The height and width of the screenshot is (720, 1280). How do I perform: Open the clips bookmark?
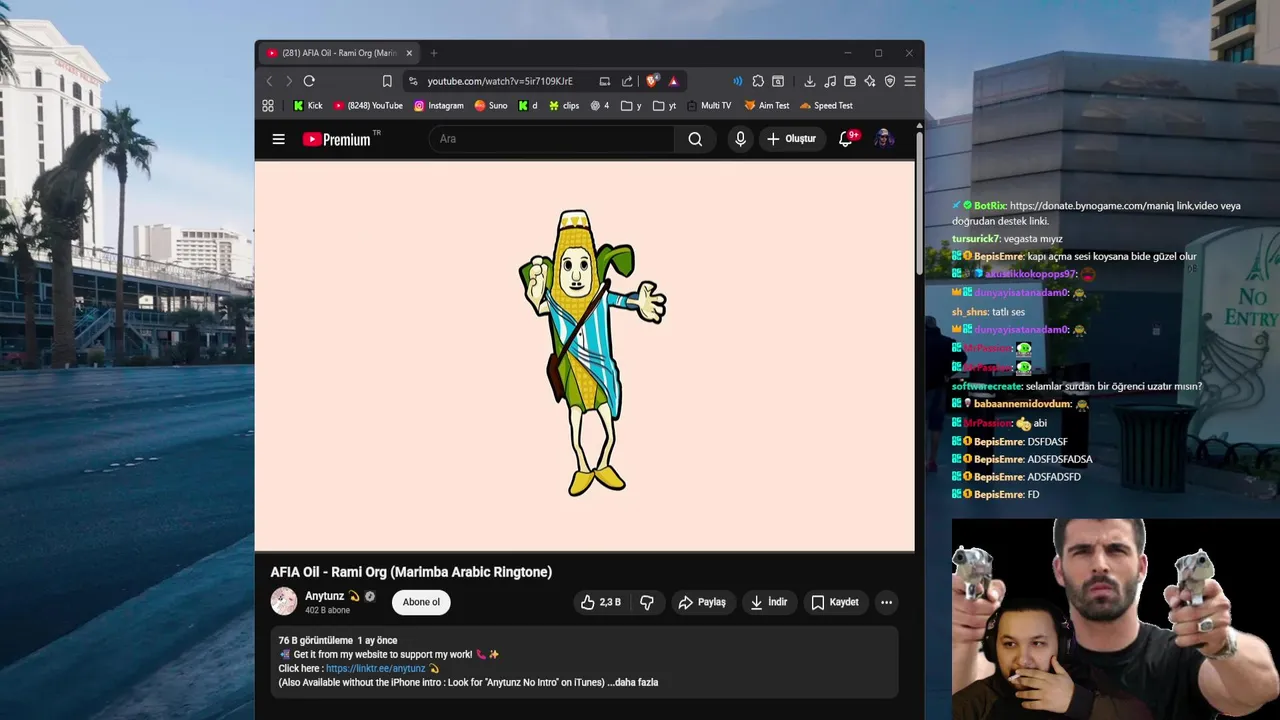click(564, 105)
